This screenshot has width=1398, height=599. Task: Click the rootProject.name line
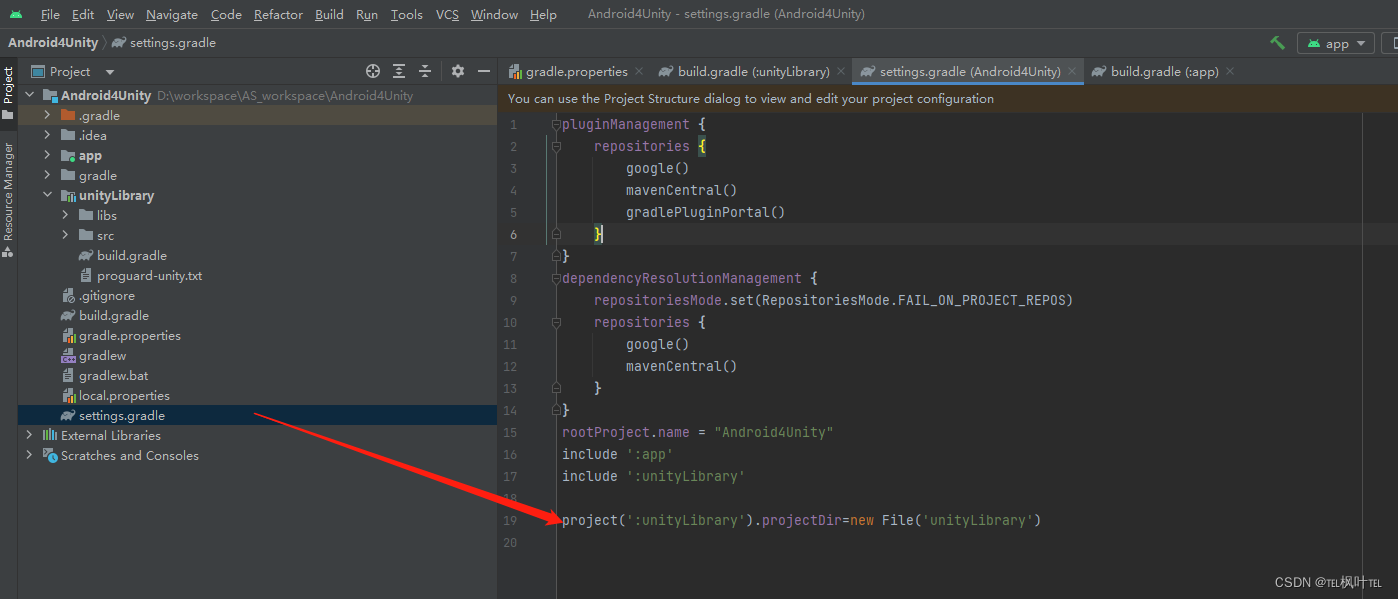698,432
